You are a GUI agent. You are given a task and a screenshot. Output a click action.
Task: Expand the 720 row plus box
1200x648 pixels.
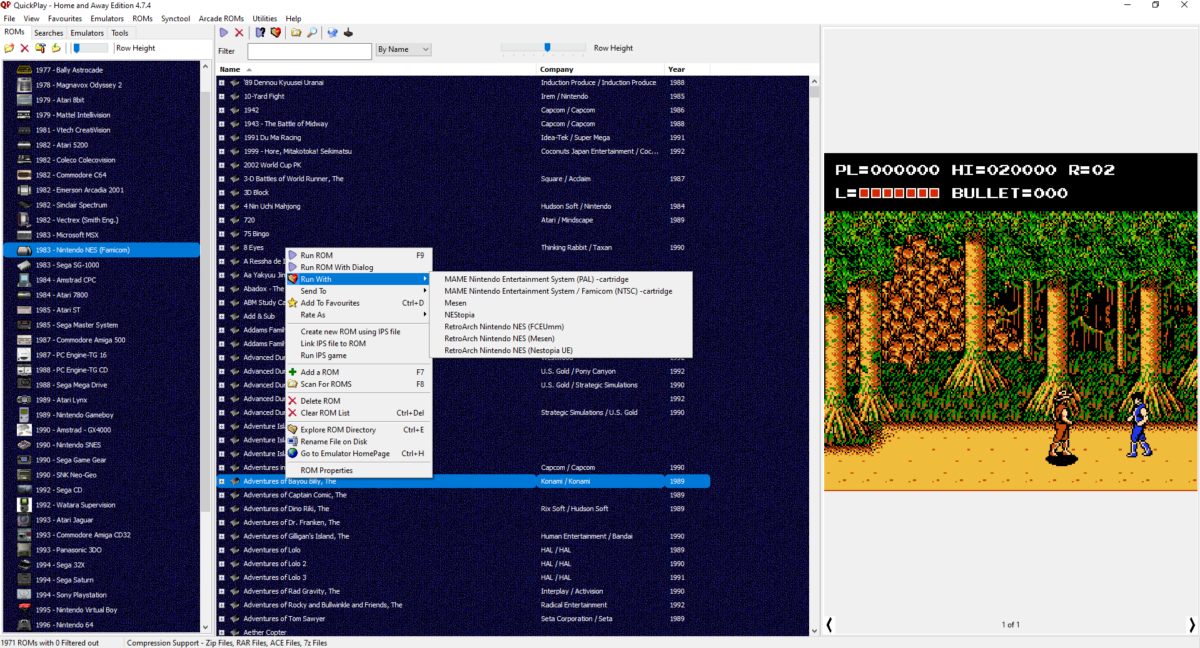[222, 220]
